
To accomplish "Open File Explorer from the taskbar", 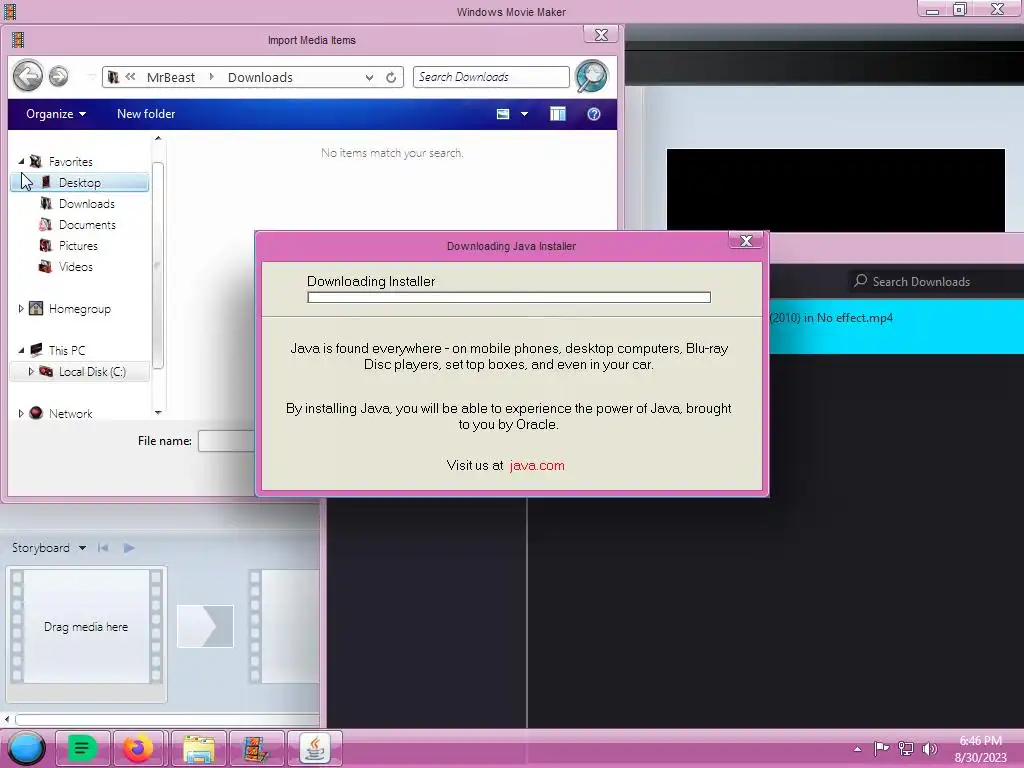I will pyautogui.click(x=199, y=748).
